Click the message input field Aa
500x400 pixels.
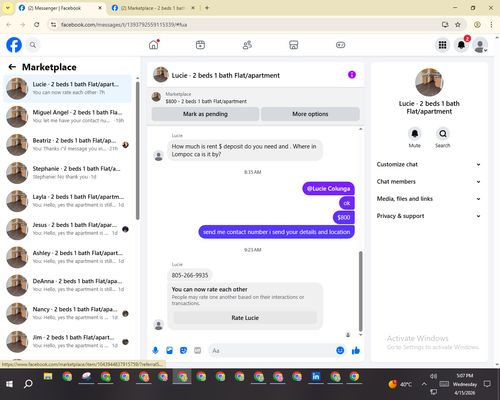272,350
